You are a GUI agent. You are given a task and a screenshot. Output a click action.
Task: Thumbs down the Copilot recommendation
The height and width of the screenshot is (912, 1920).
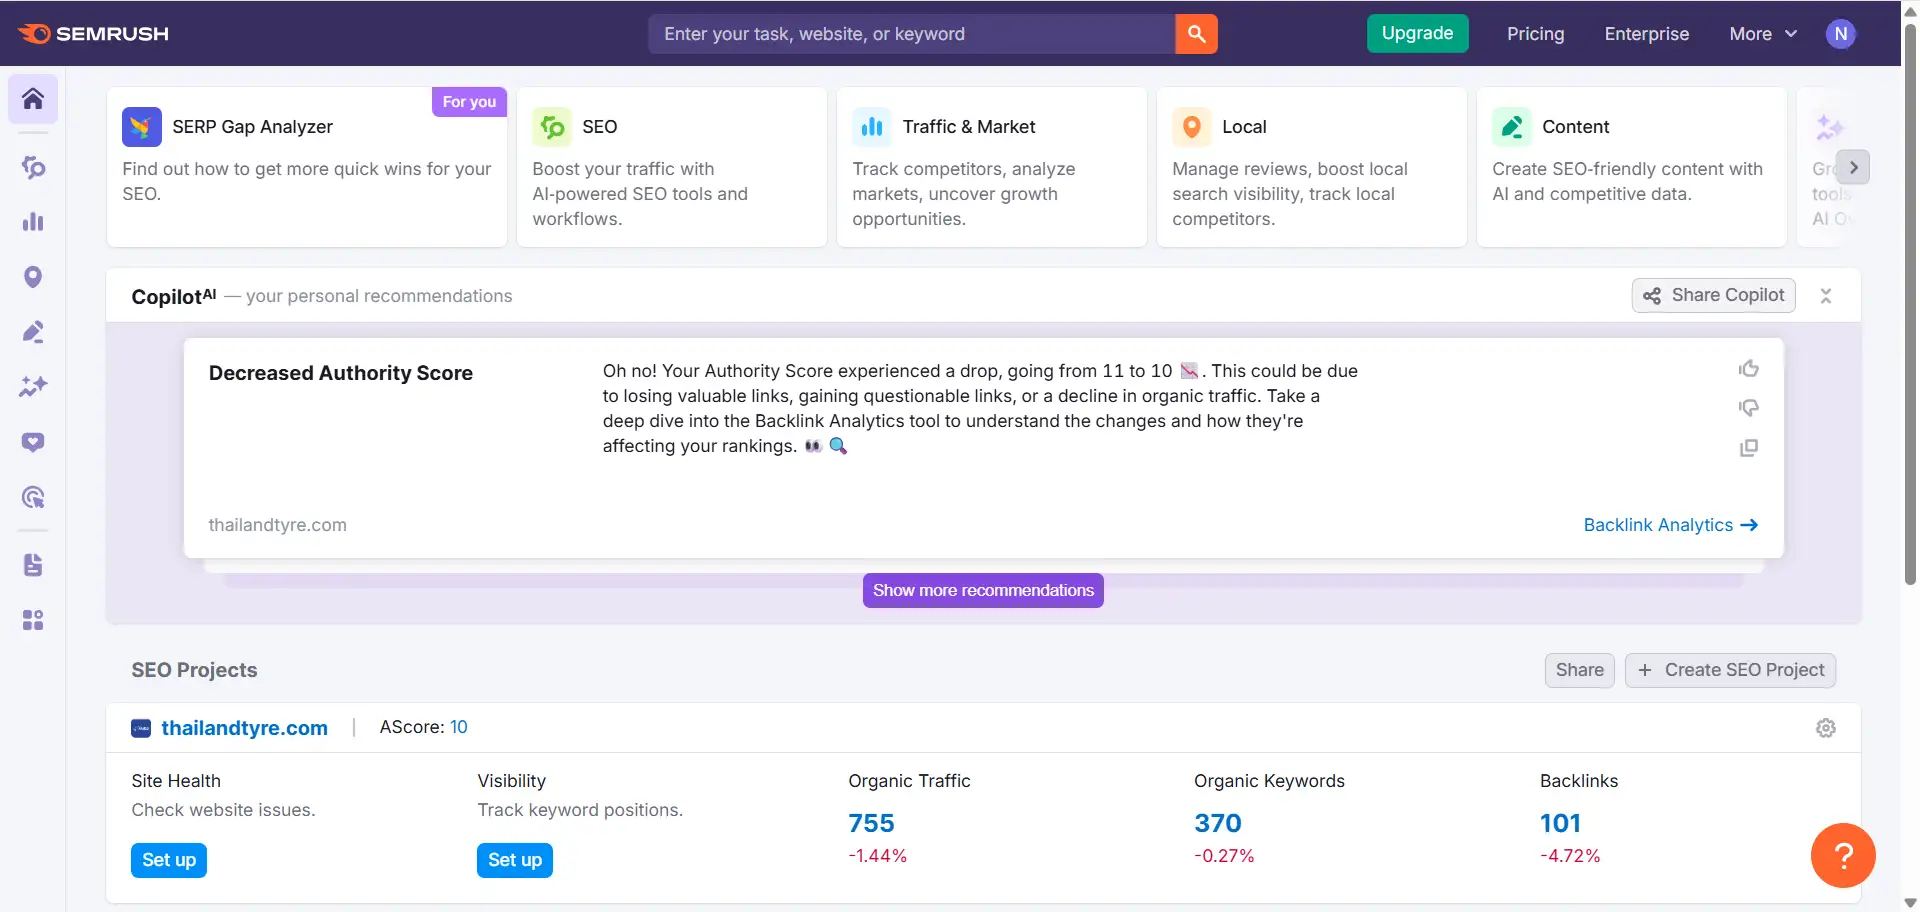[1749, 408]
